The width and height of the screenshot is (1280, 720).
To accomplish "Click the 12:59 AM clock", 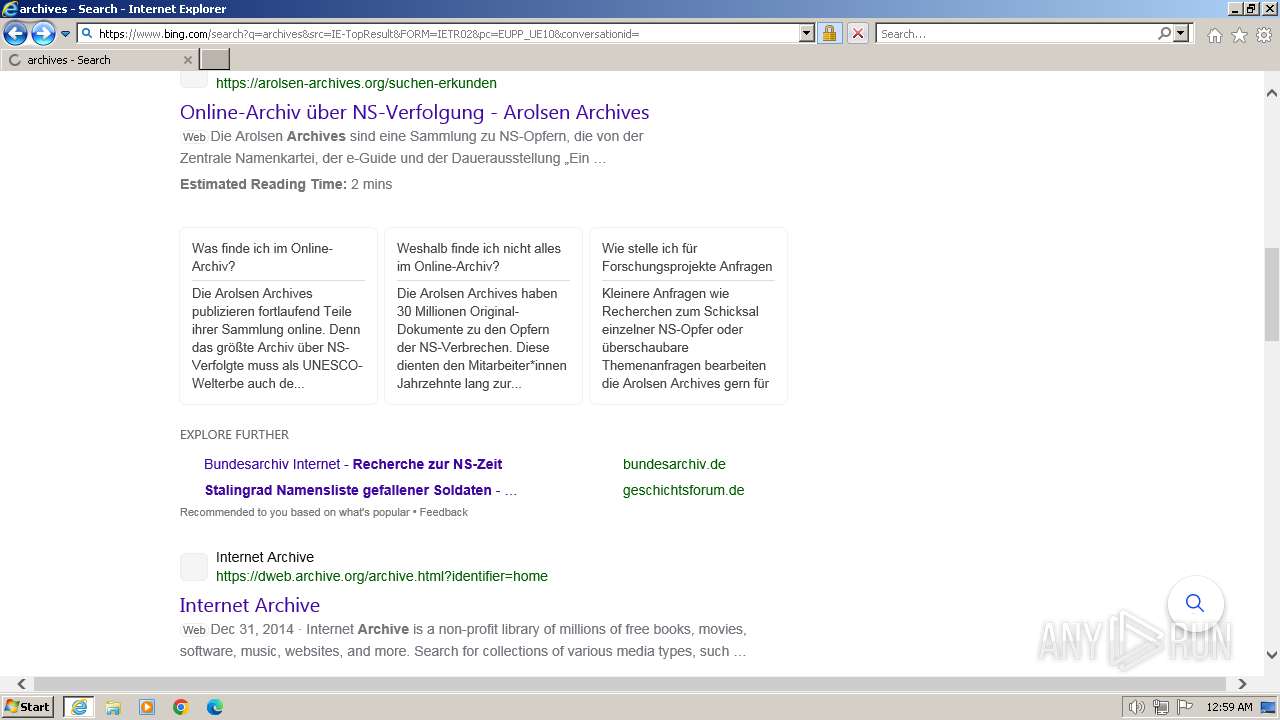I will (x=1229, y=707).
